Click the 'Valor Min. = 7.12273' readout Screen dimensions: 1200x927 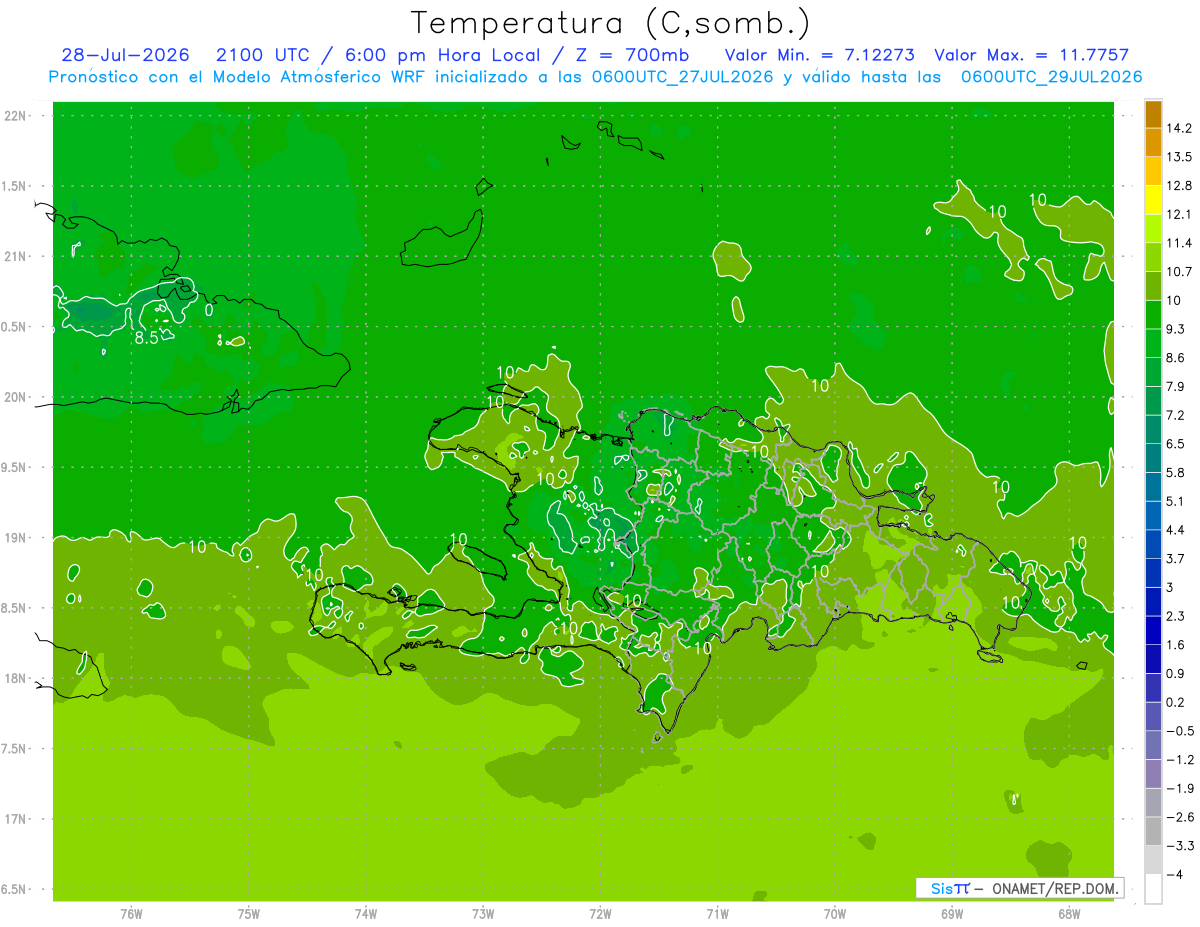[818, 55]
